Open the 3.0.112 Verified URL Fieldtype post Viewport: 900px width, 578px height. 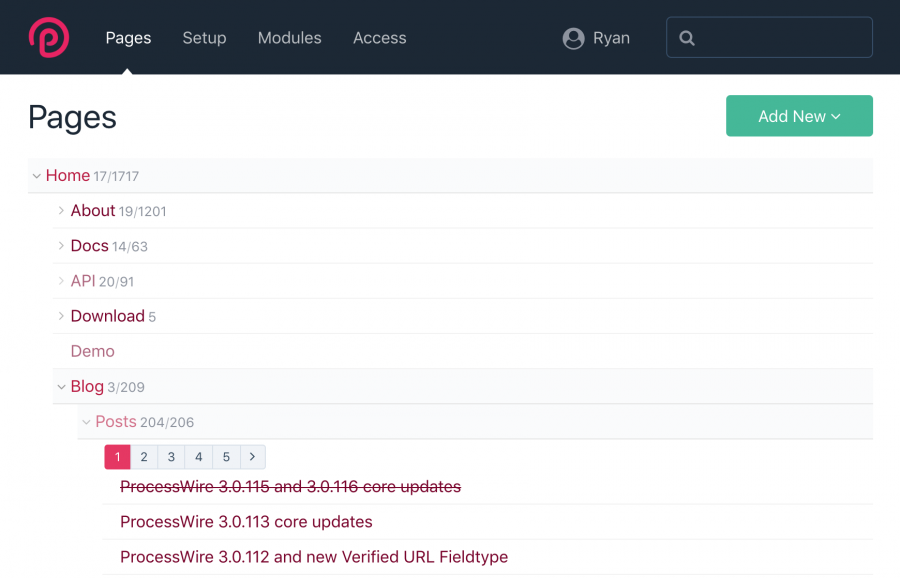pyautogui.click(x=314, y=557)
